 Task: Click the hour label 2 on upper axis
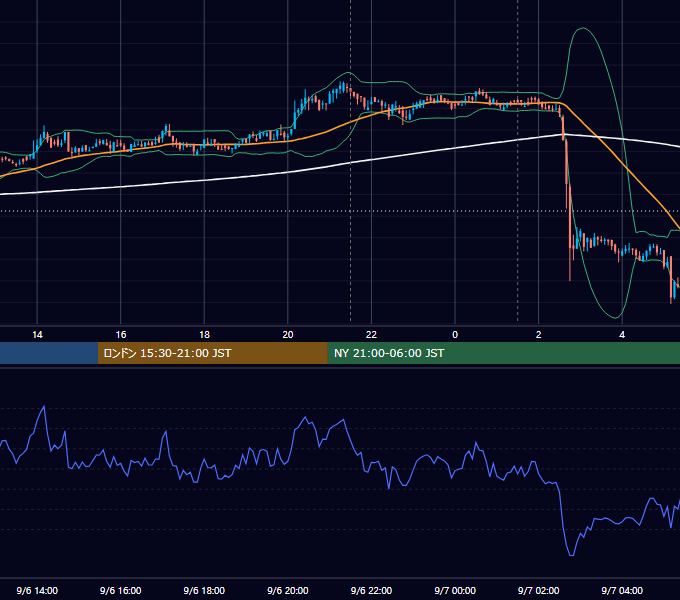(538, 335)
